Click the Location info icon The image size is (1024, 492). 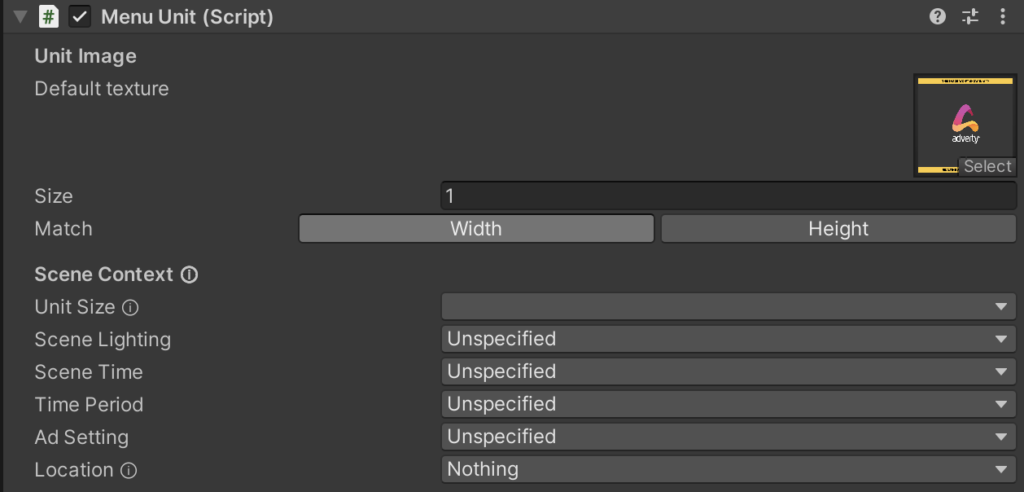127,470
